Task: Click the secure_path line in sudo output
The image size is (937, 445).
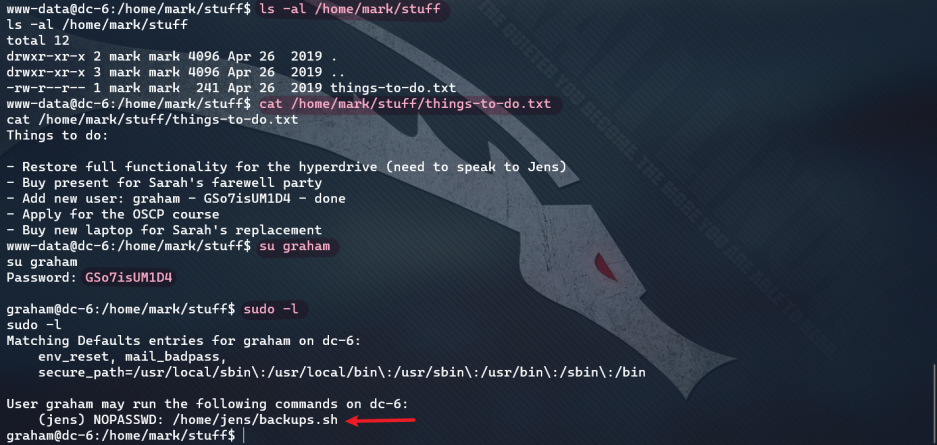Action: click(342, 373)
